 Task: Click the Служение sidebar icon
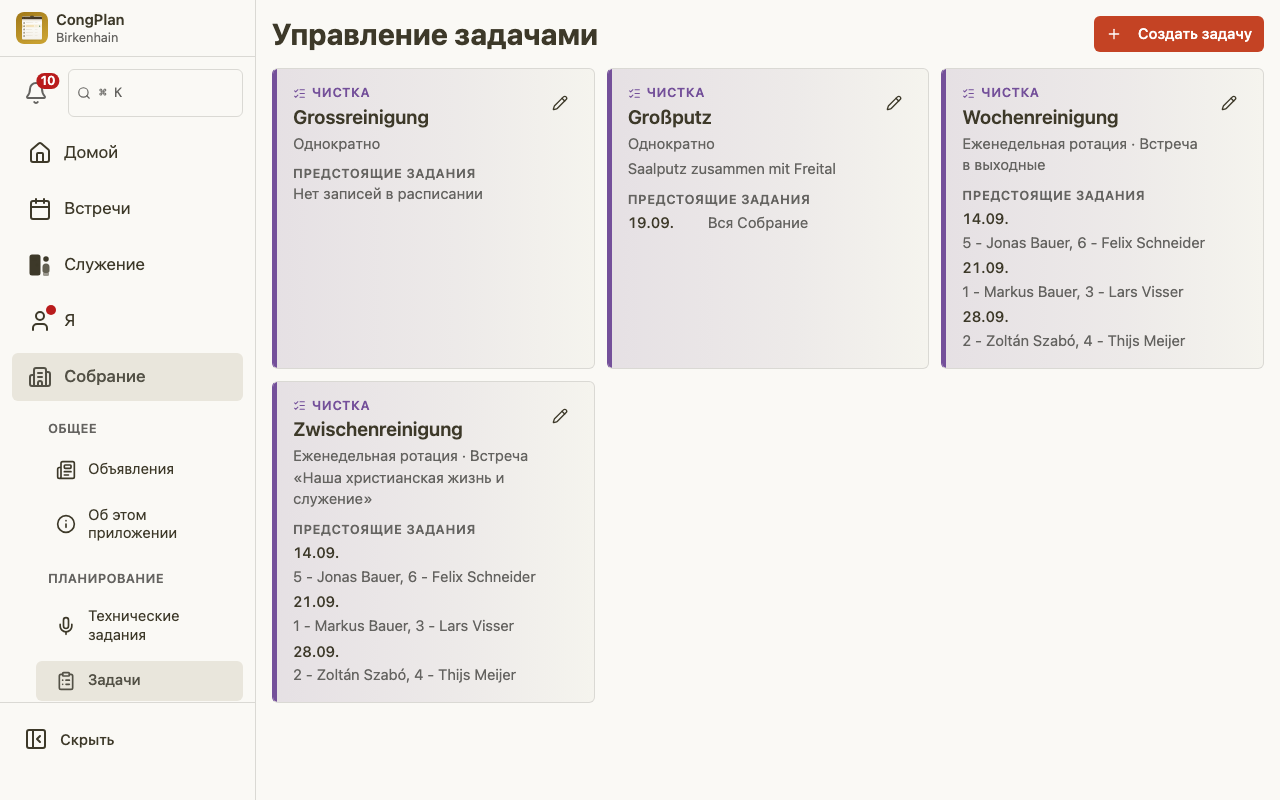[x=40, y=265]
